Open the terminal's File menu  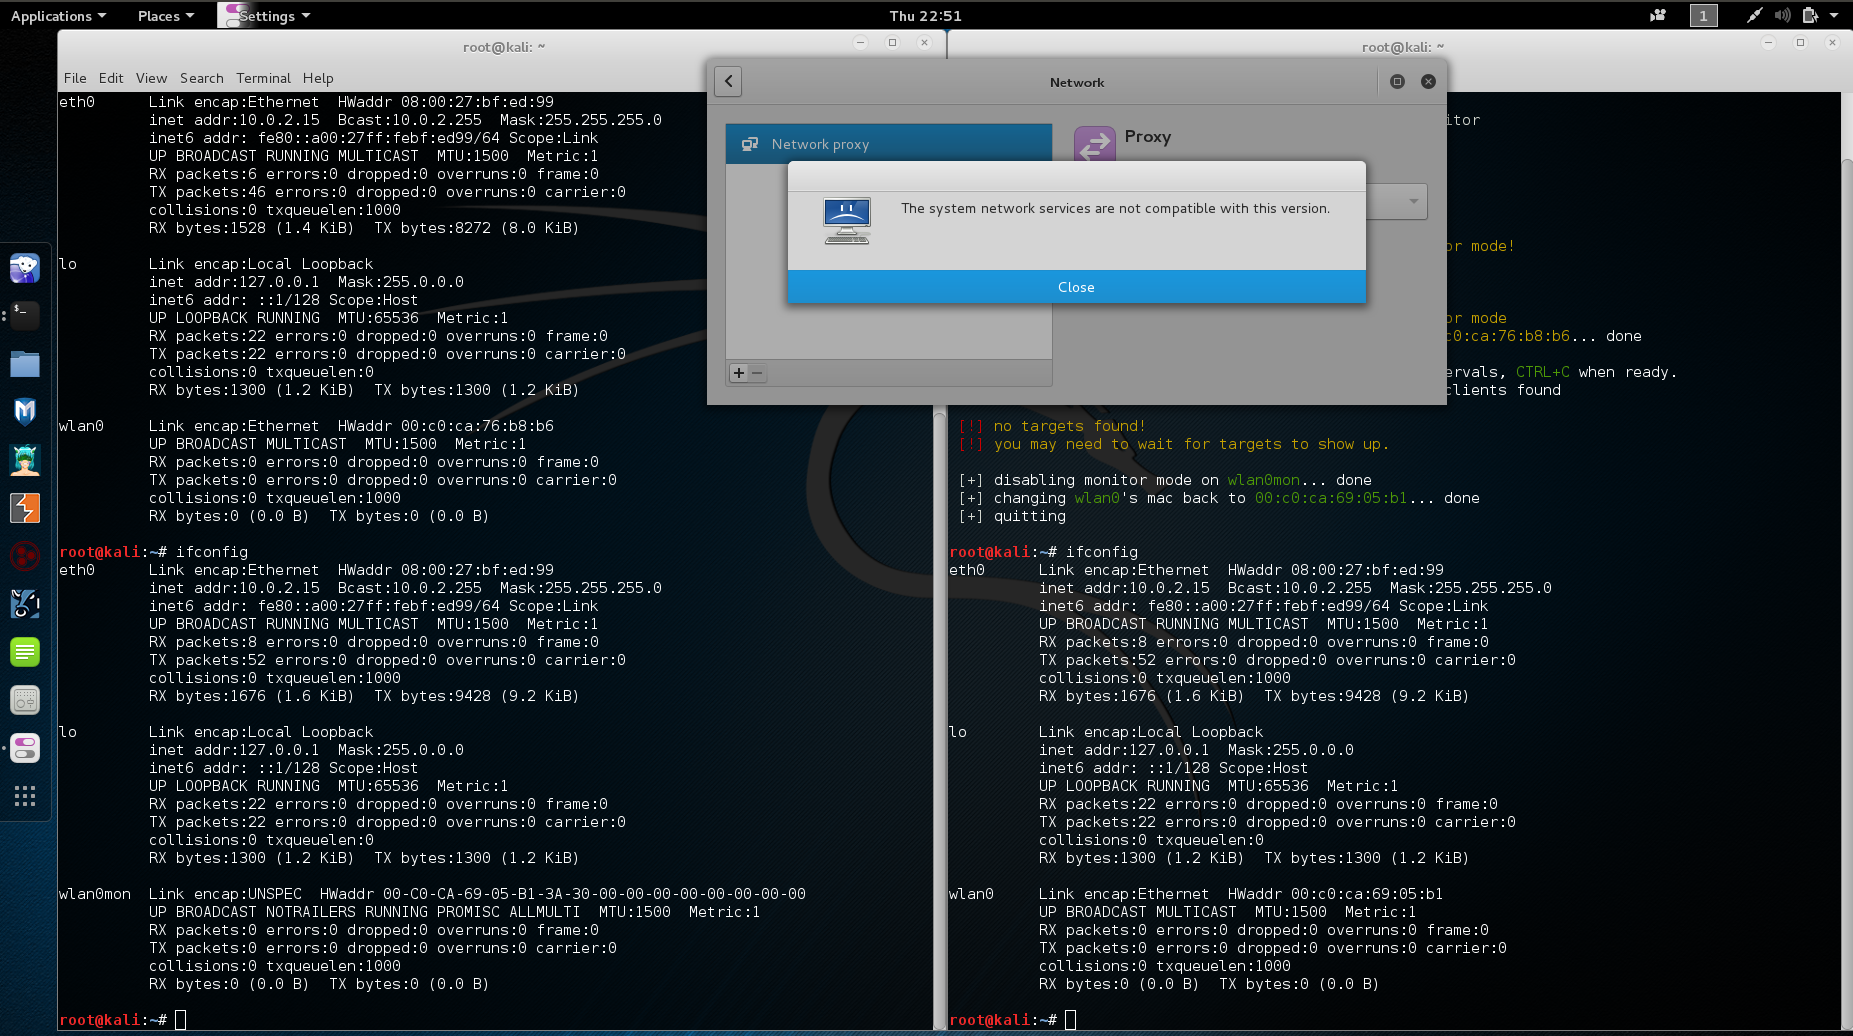pos(75,78)
